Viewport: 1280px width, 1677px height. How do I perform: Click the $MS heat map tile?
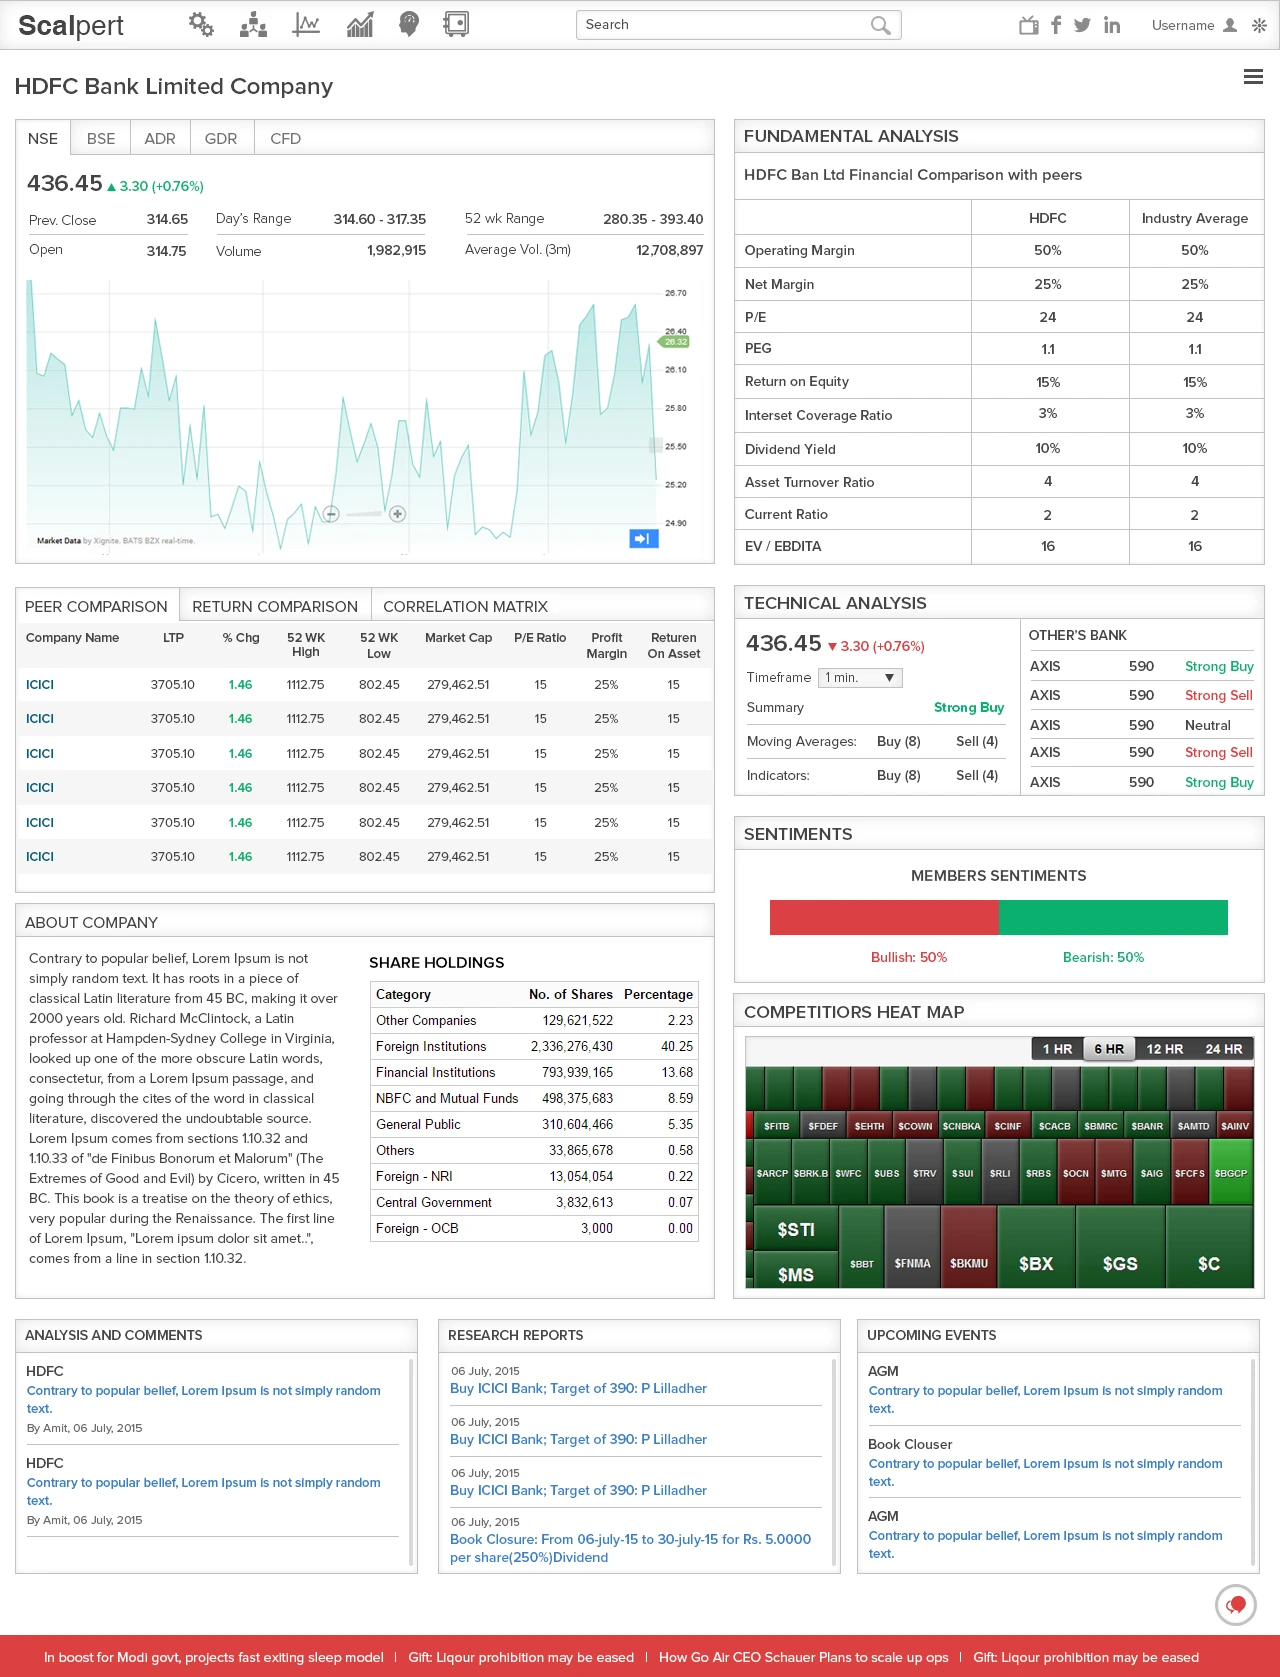[x=795, y=1270]
